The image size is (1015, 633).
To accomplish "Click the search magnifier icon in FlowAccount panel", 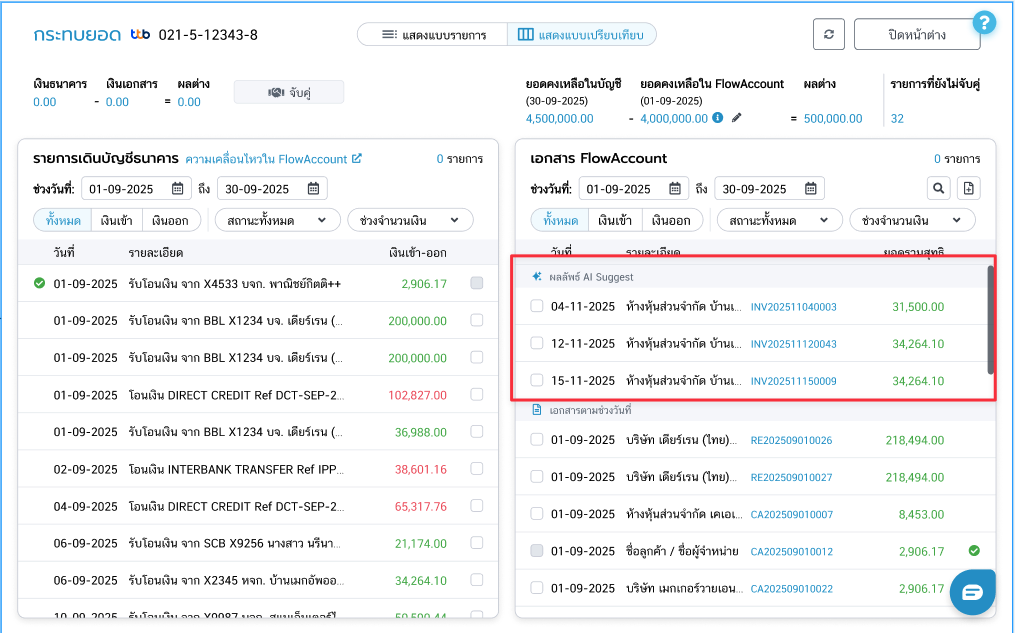I will [938, 188].
